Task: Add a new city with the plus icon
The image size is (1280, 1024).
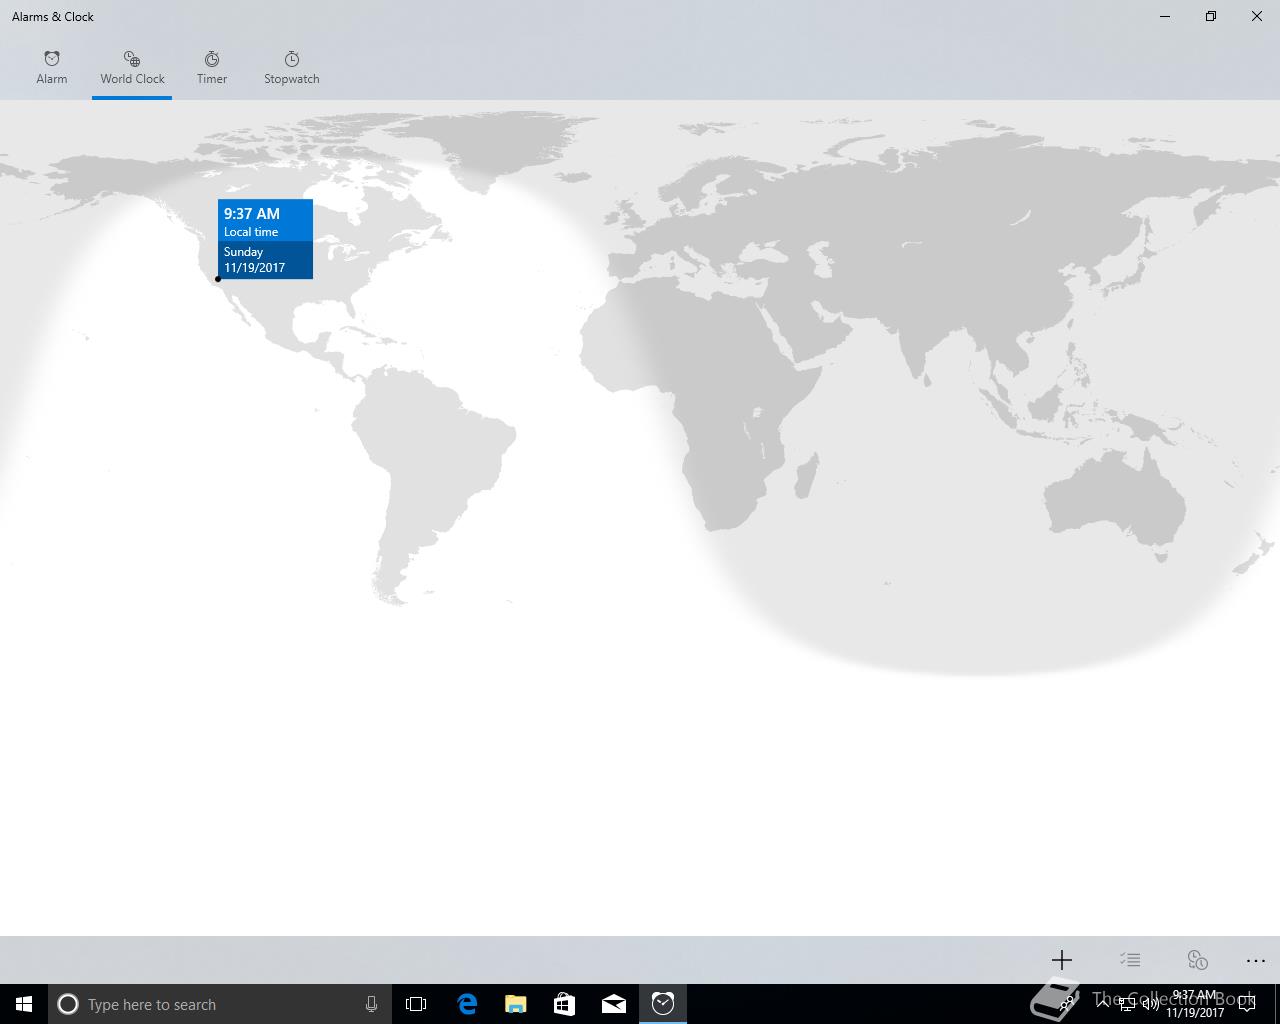Action: (1062, 960)
